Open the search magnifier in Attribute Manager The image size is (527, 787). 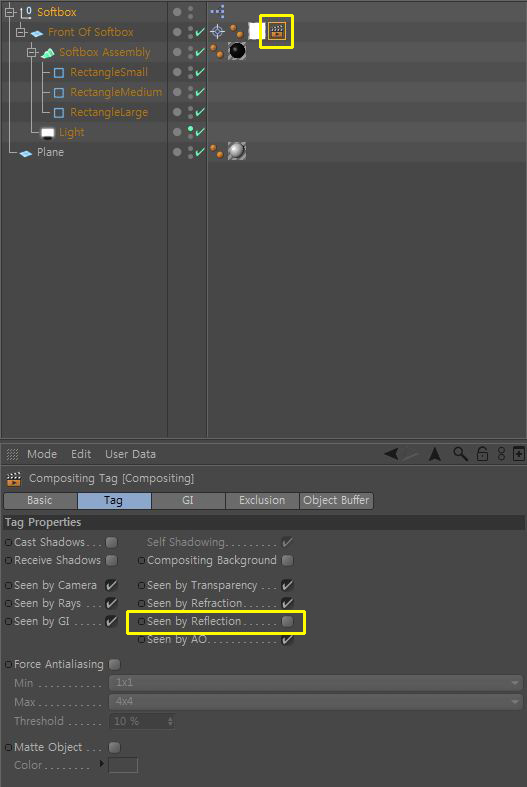pyautogui.click(x=460, y=454)
